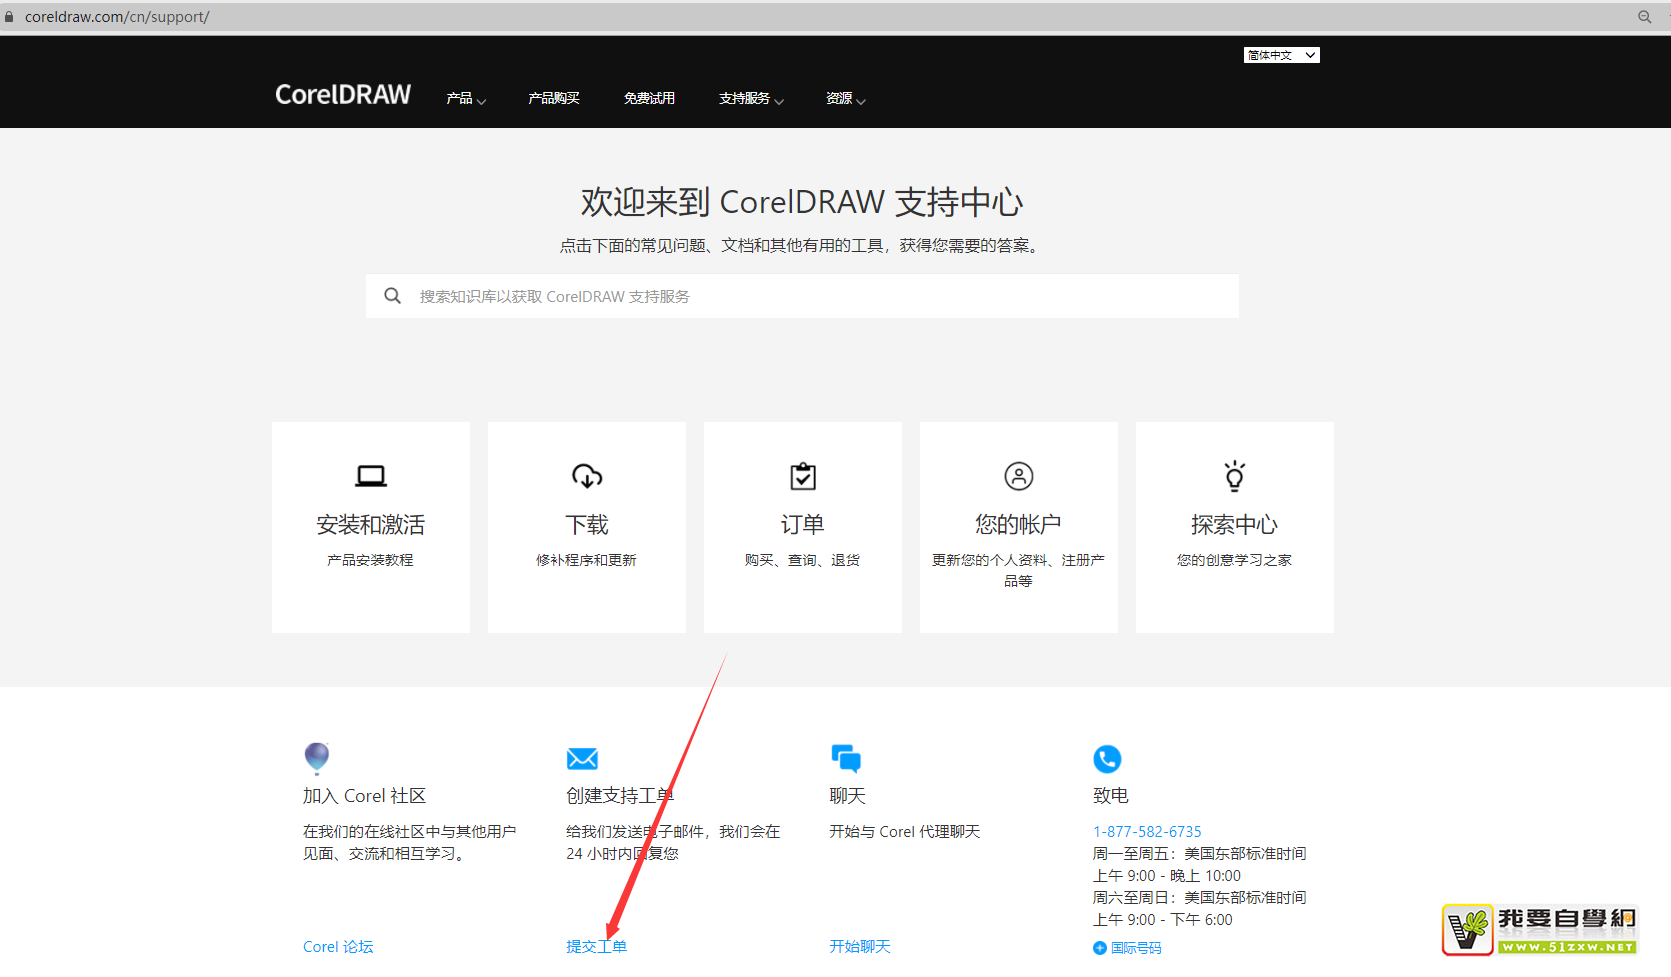The image size is (1671, 977).
Task: Click the 加入 Corel 社区 heading
Action: tap(365, 796)
